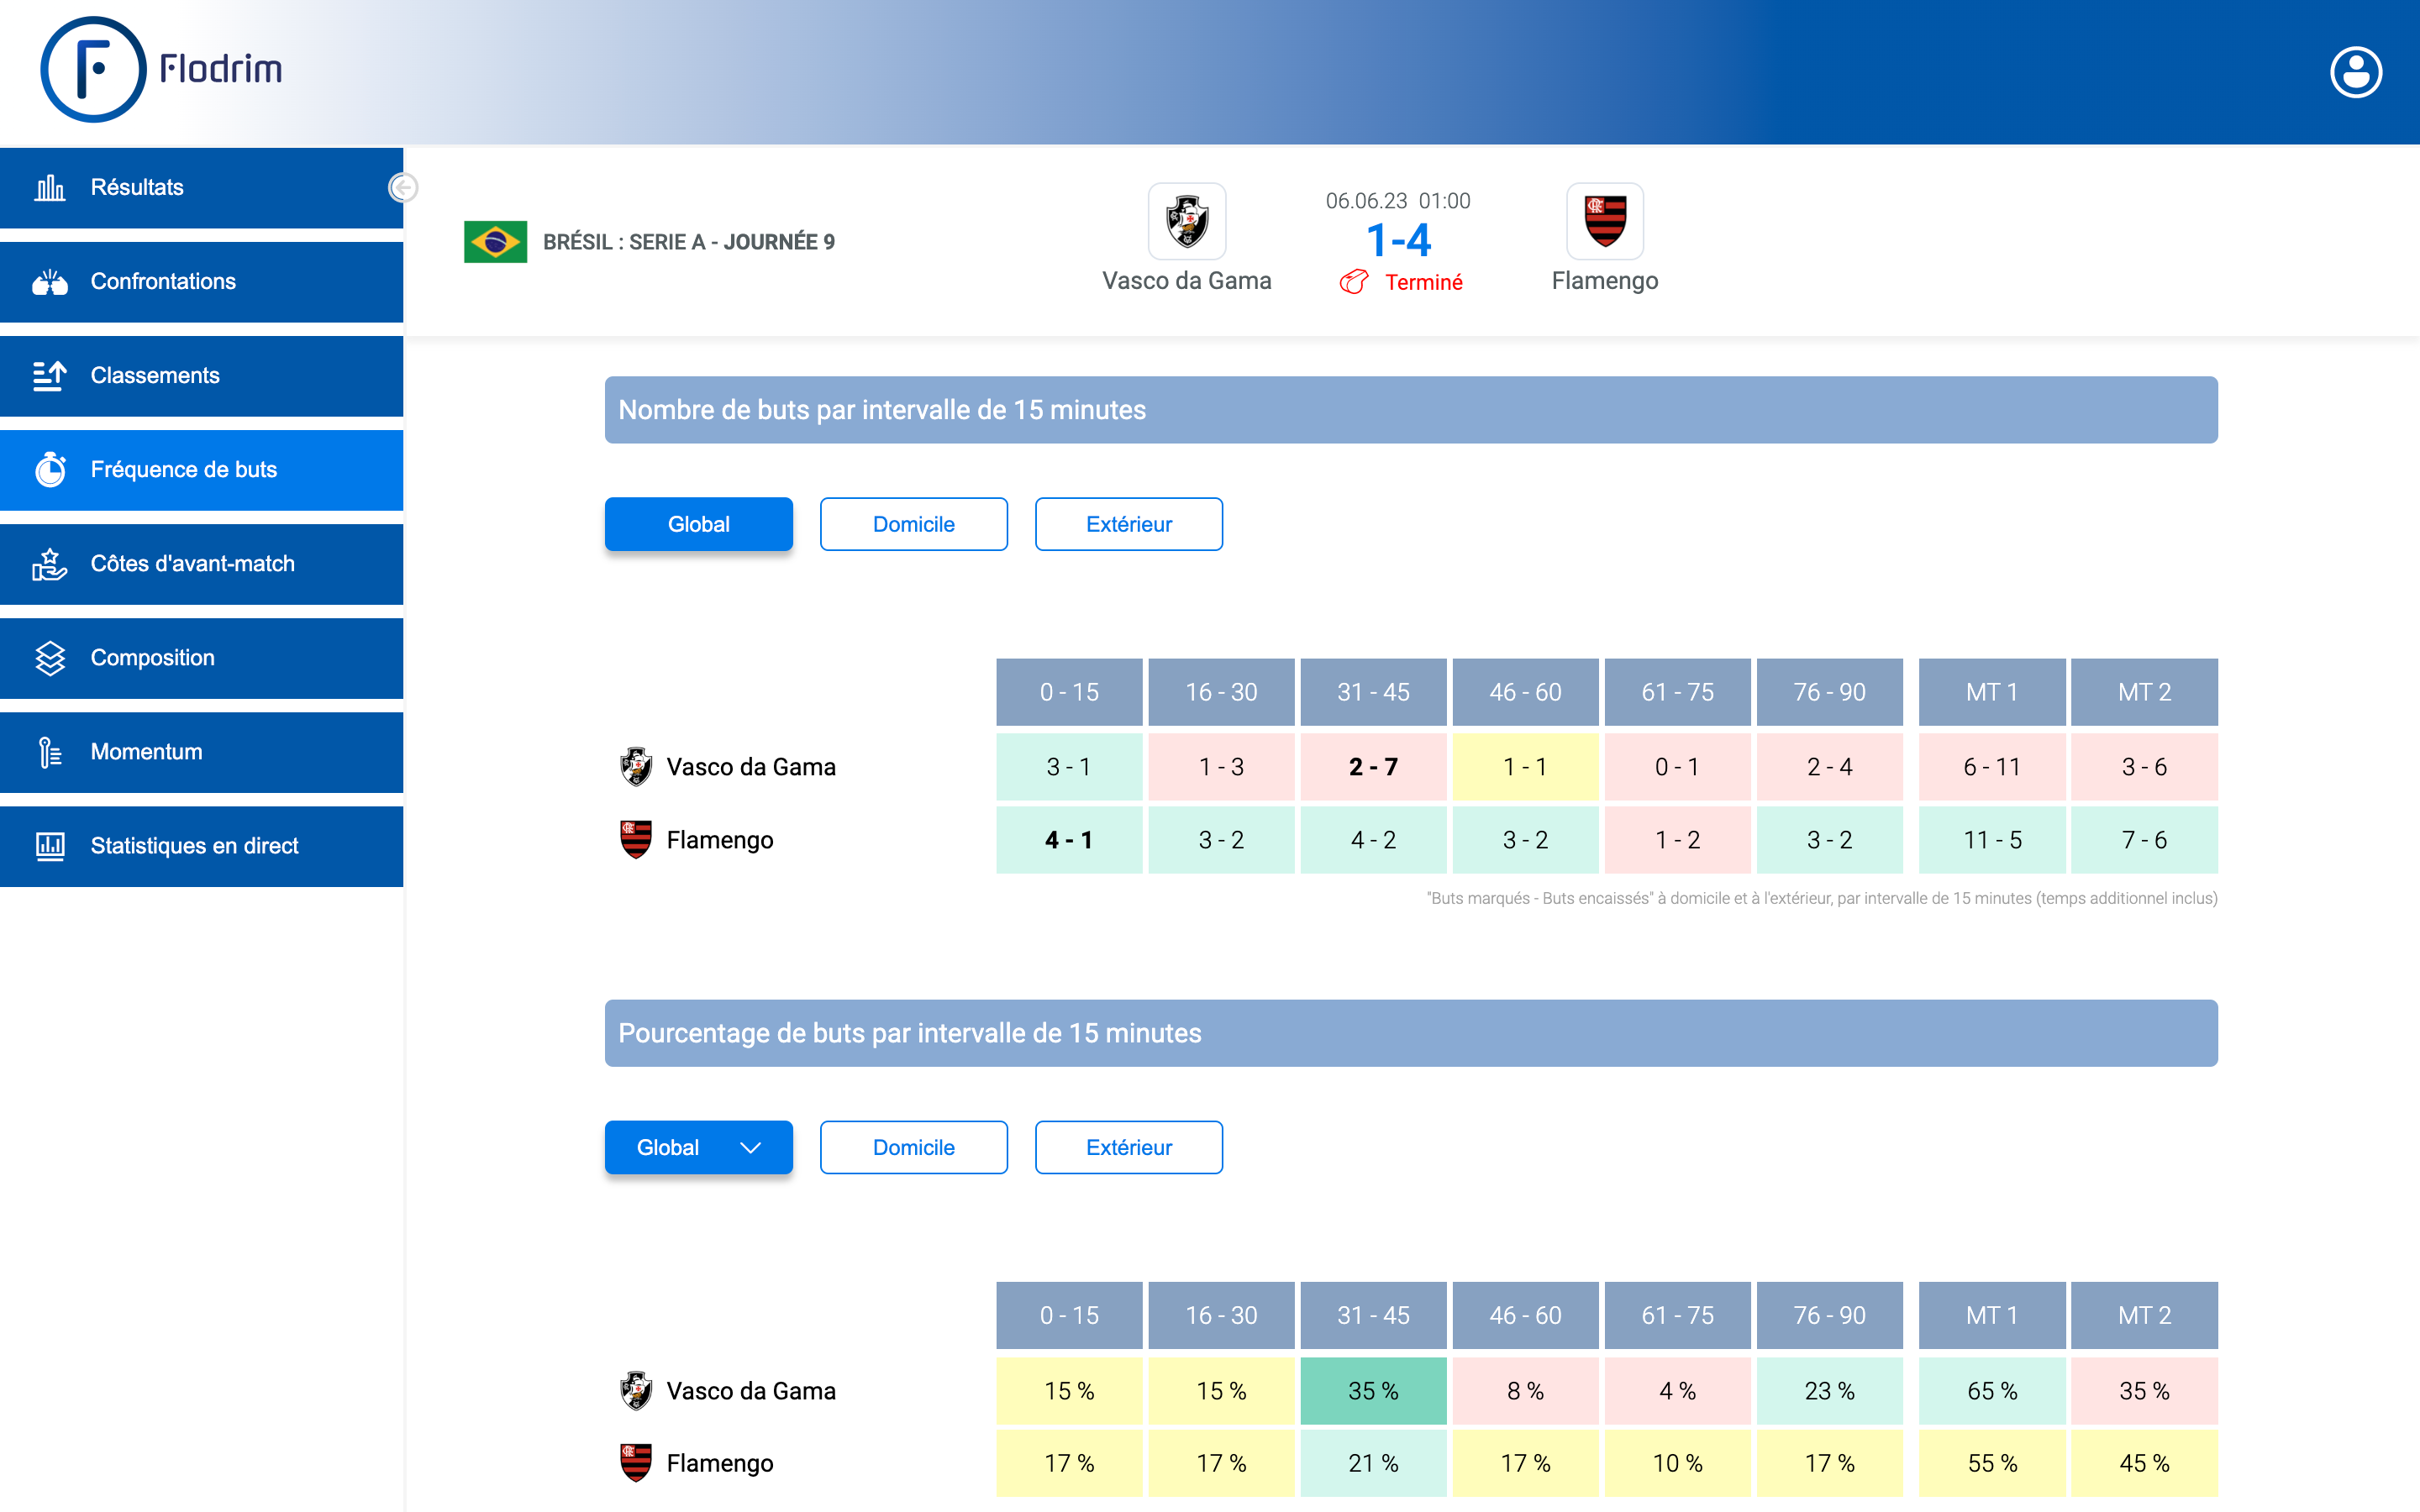Click the Confrontations boxing gloves icon

[49, 281]
